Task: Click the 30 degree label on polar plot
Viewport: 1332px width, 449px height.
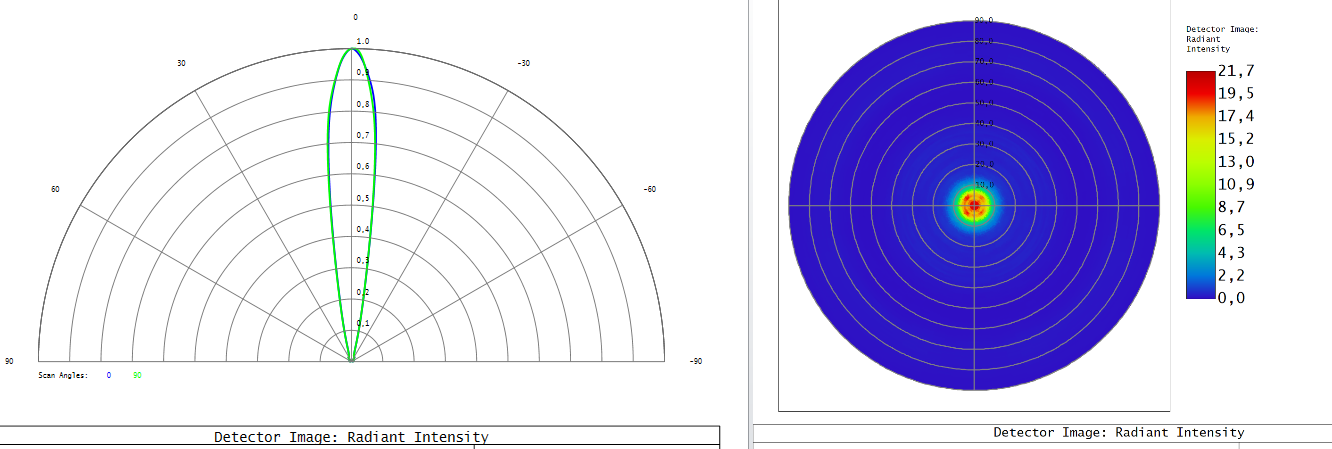Action: pyautogui.click(x=181, y=63)
